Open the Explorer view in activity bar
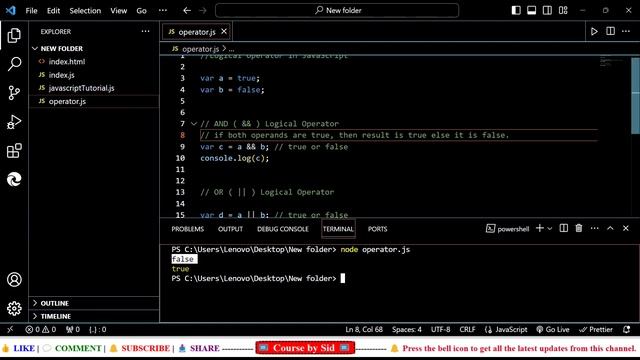This screenshot has width=640, height=360. click(14, 36)
